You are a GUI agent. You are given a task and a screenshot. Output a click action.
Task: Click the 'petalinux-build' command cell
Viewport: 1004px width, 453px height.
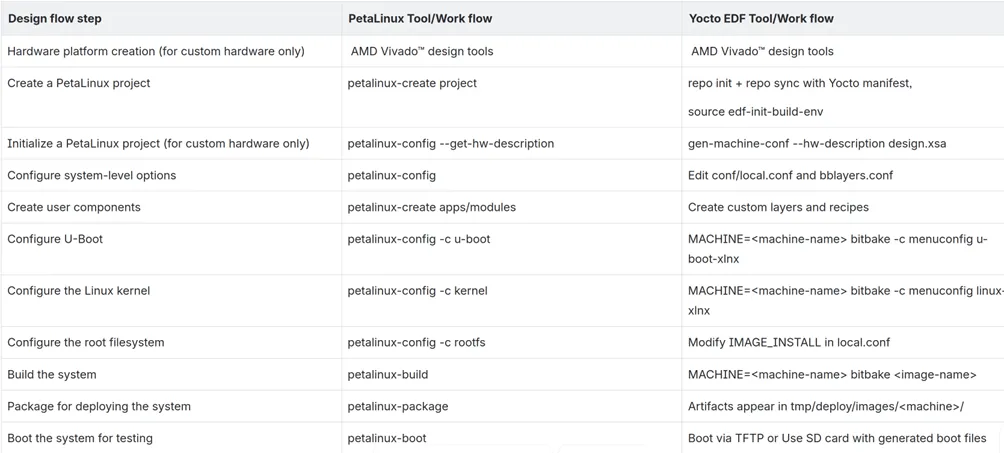point(388,374)
